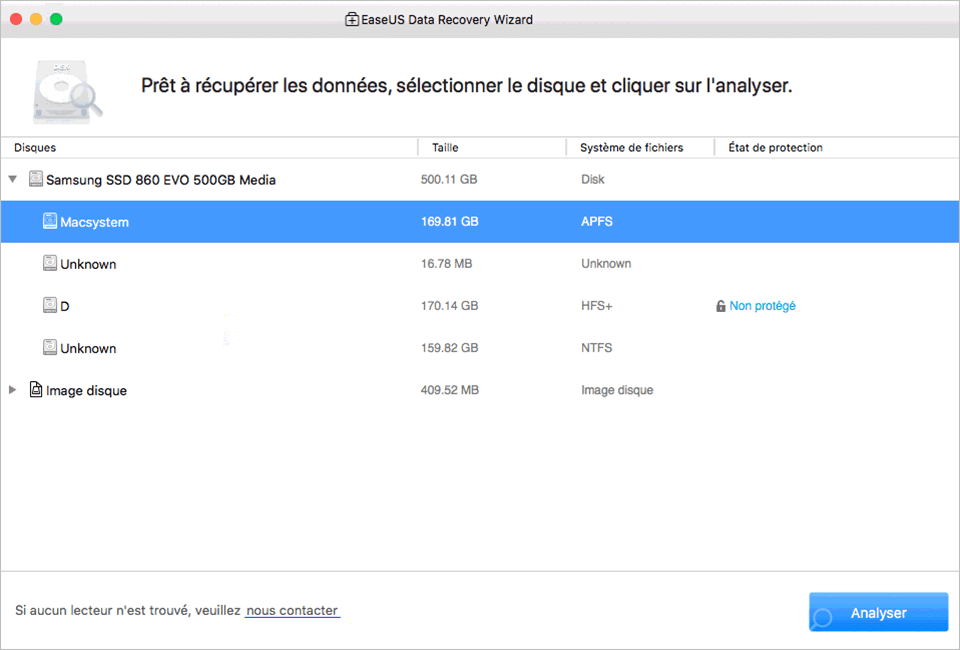Minimize the window with yellow button
The width and height of the screenshot is (960, 650).
pos(36,20)
